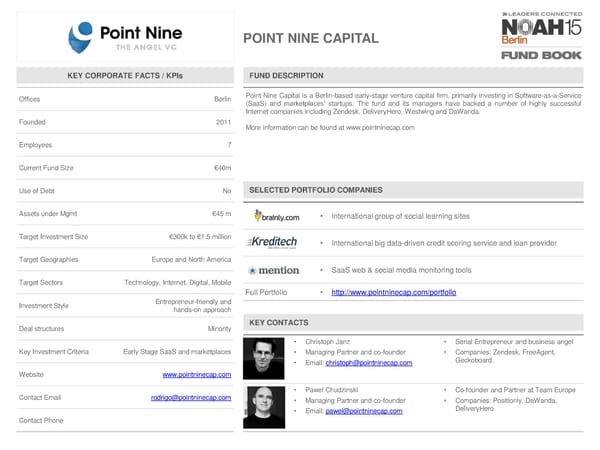Click the Kreditech logo
The width and height of the screenshot is (600, 450).
pyautogui.click(x=275, y=243)
